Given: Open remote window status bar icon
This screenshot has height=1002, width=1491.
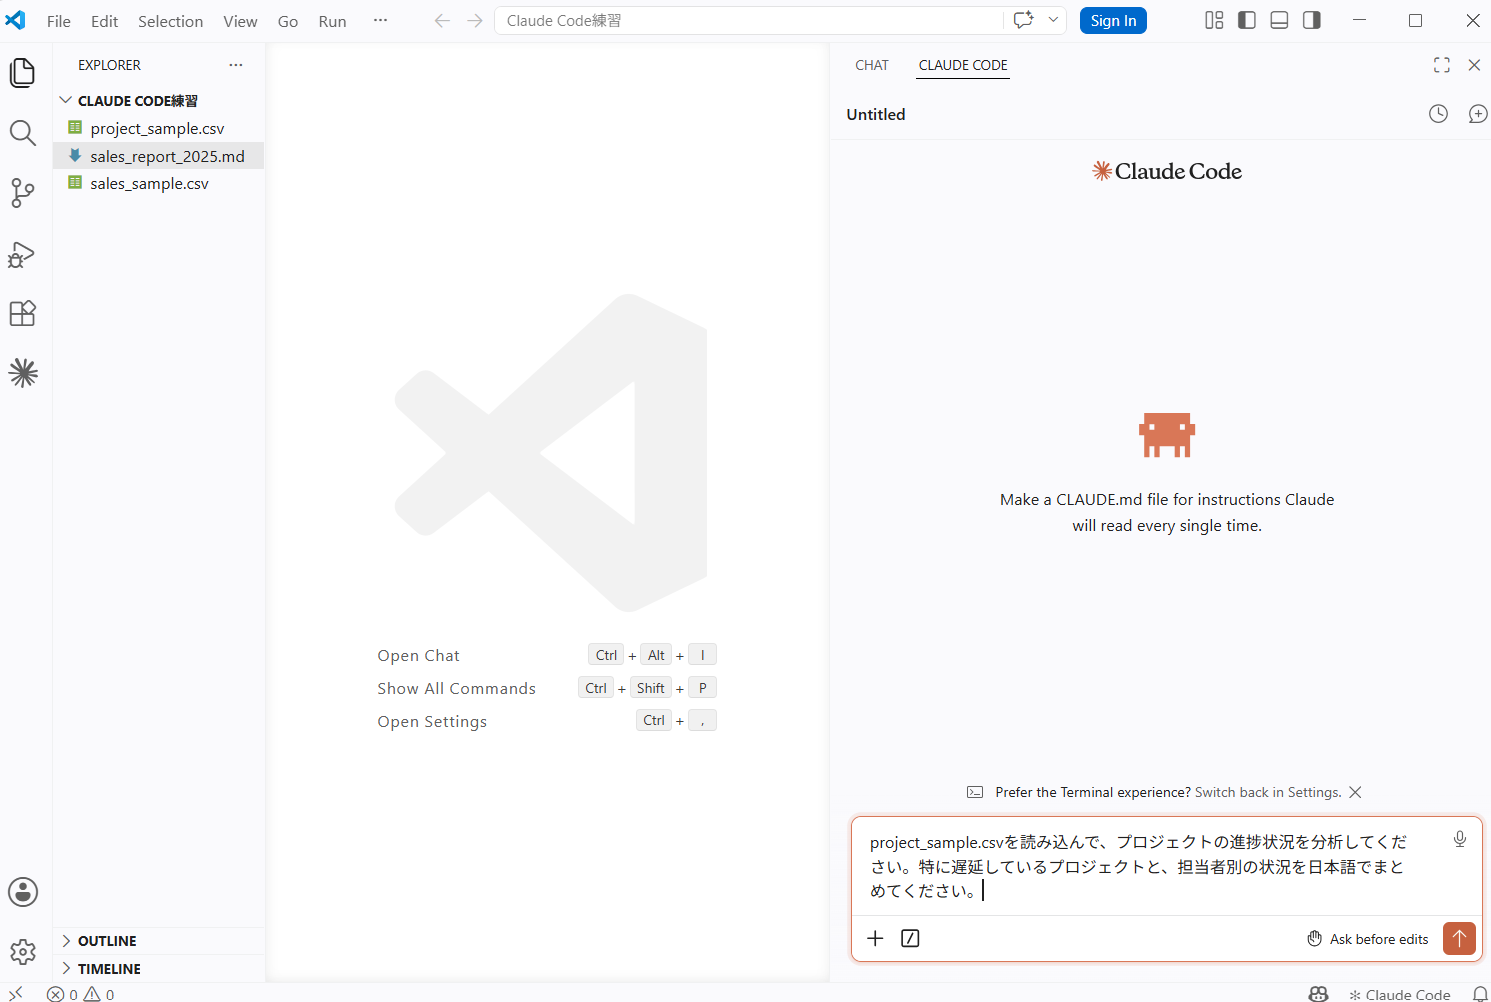Looking at the screenshot, I should (16, 994).
